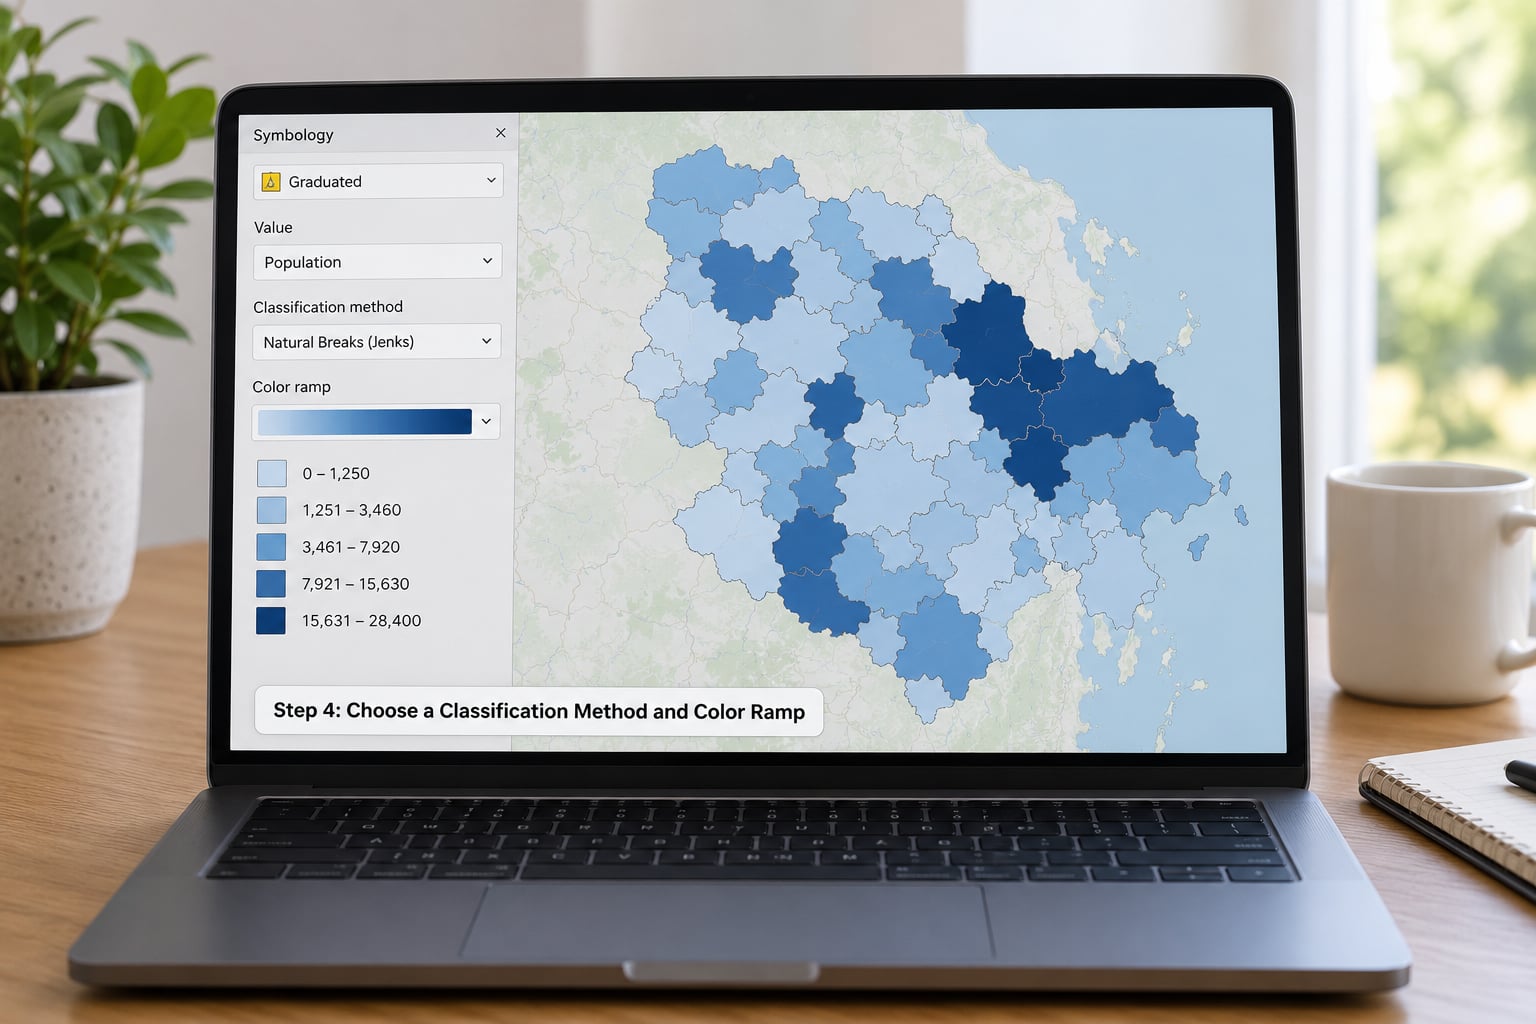
Task: Click the "Classification method" label
Action: (x=328, y=307)
